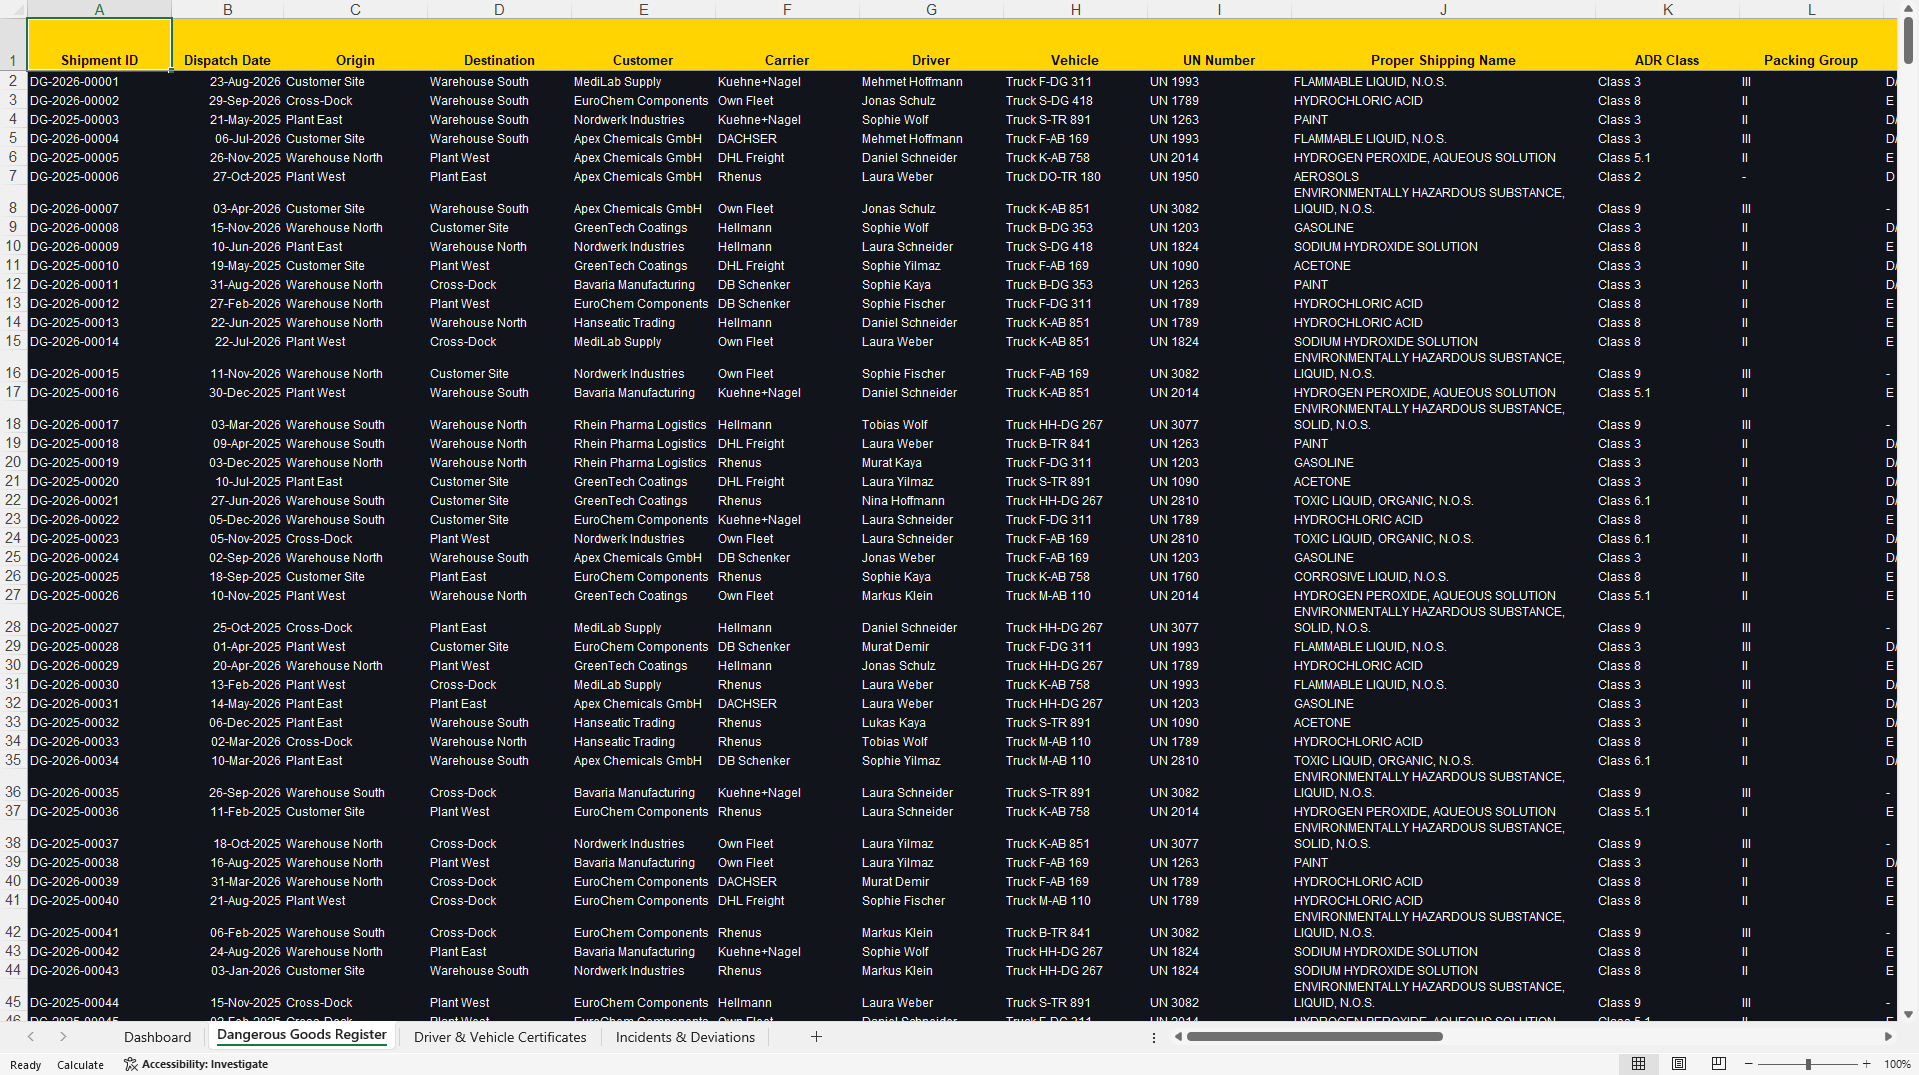
Task: Adjust the zoom slider handle
Action: 1808,1064
